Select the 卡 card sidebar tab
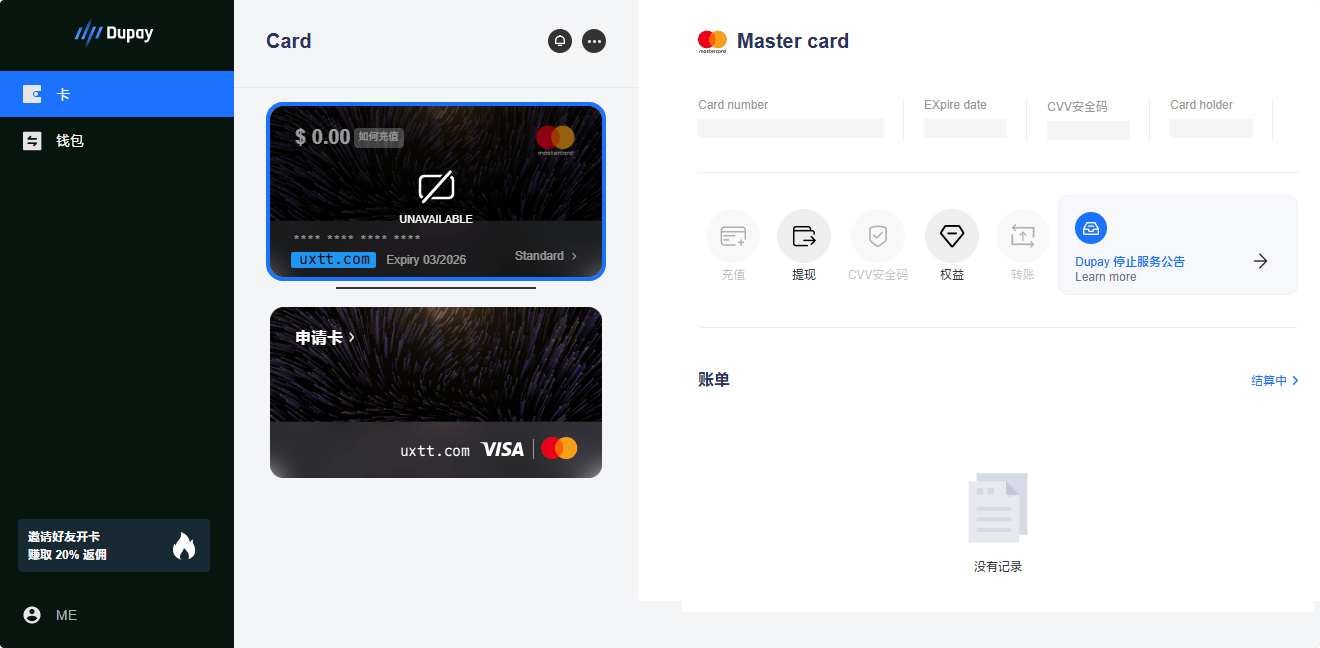Screen dimensions: 1320x648 pyautogui.click(x=117, y=94)
